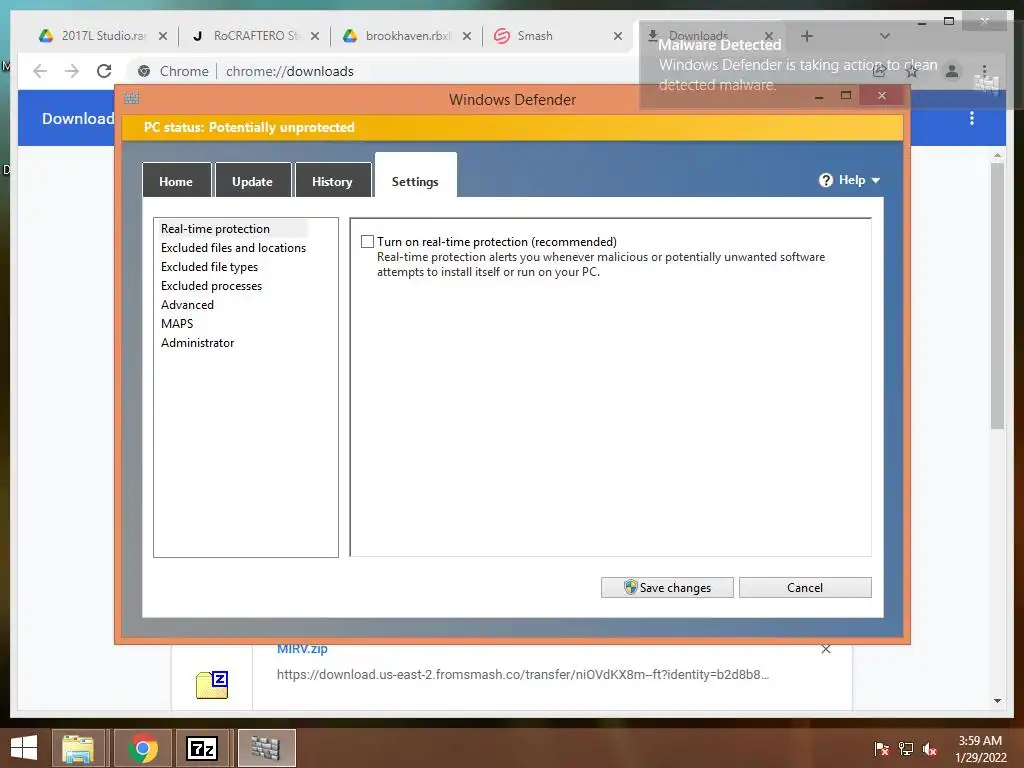Open Action Center flag in system tray
The width and height of the screenshot is (1024, 768).
(881, 749)
